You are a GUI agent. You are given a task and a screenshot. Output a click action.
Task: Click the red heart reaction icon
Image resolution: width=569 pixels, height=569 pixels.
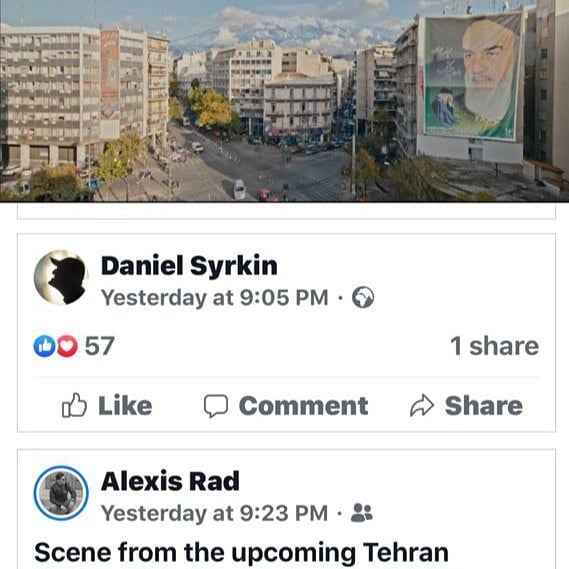click(67, 346)
